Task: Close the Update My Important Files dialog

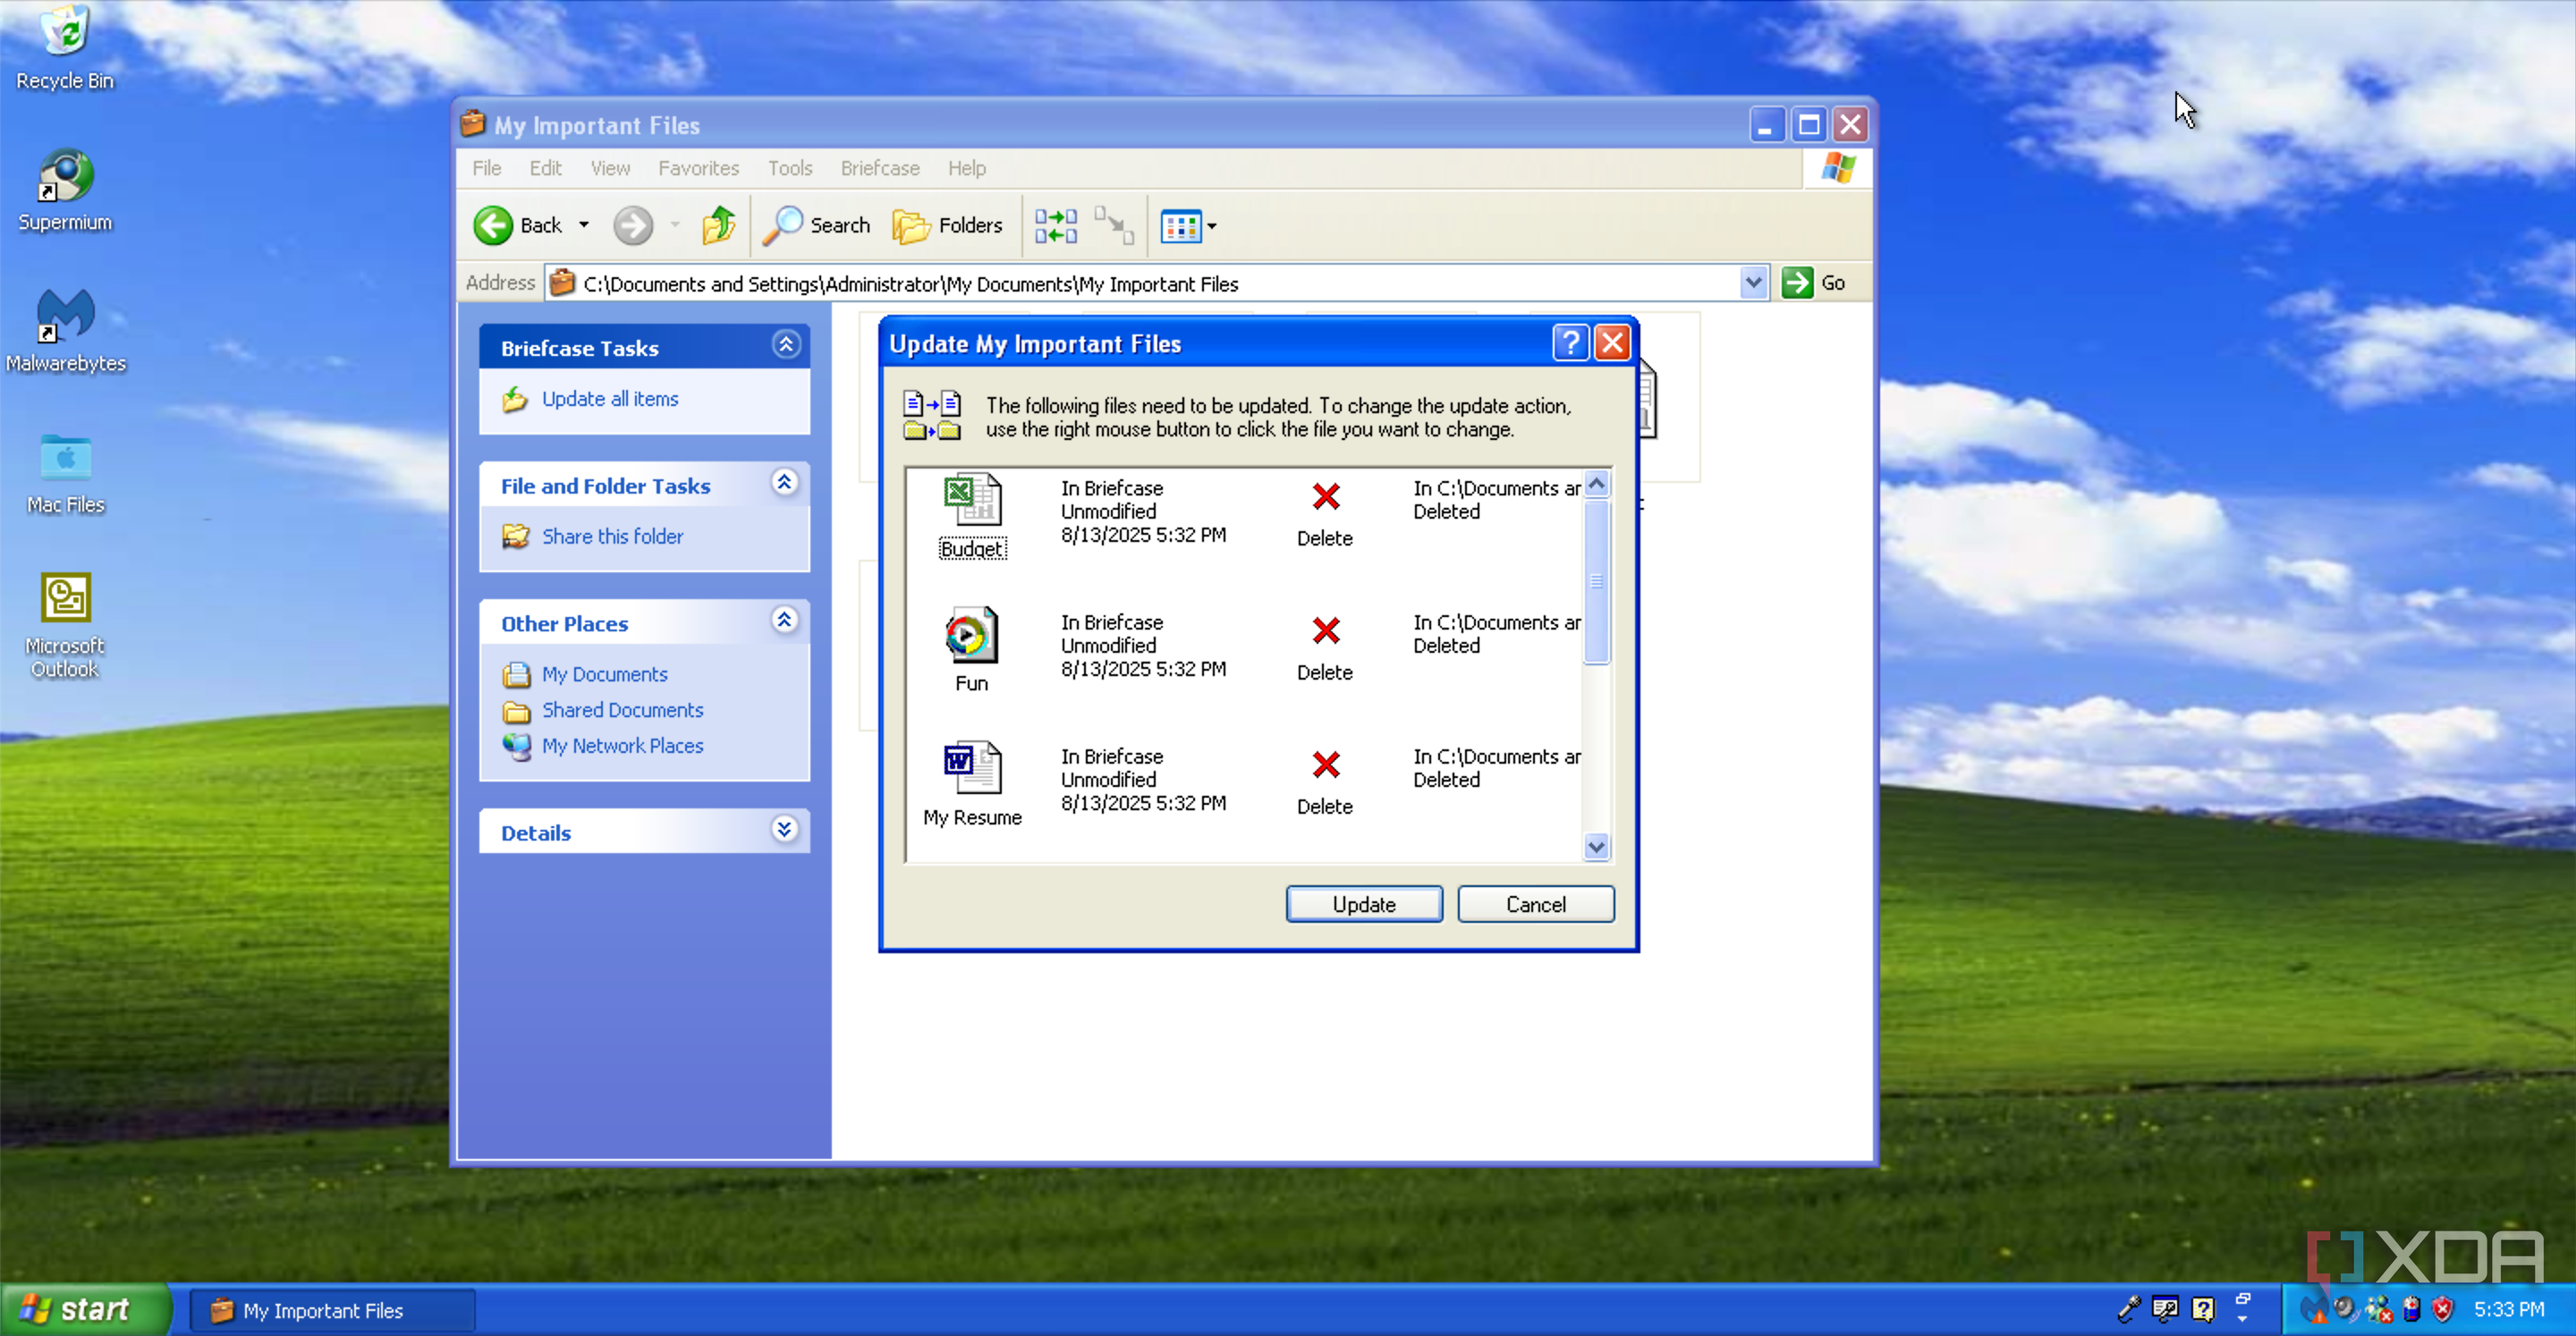Action: 1612,343
